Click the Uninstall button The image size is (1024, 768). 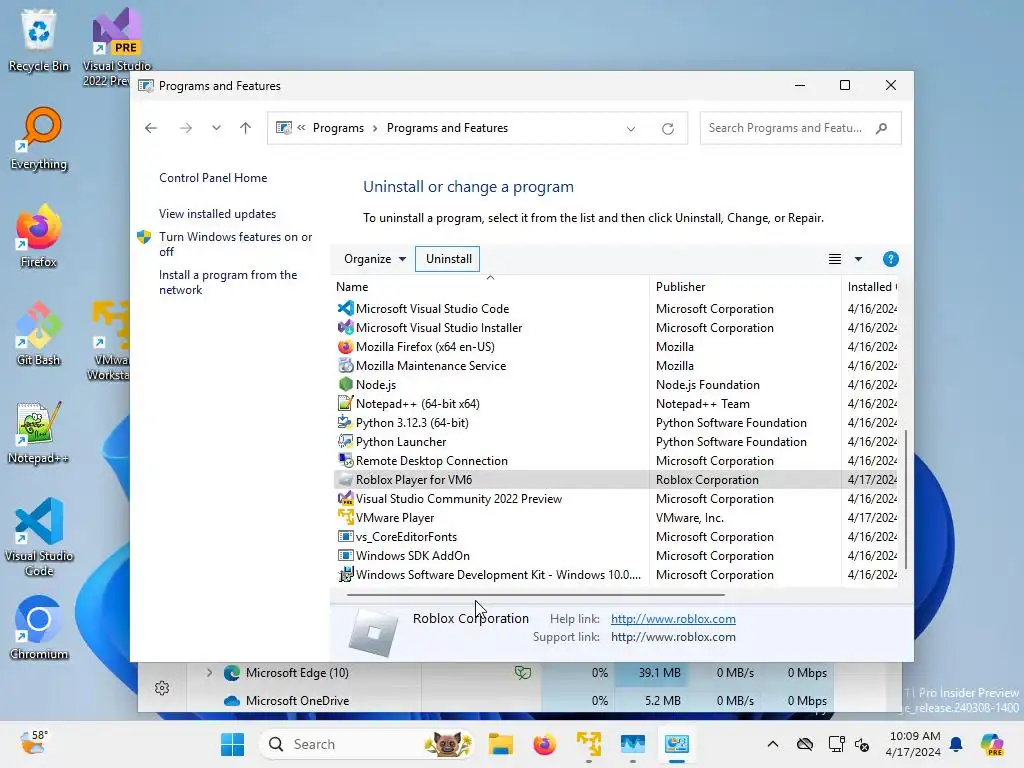pyautogui.click(x=448, y=259)
